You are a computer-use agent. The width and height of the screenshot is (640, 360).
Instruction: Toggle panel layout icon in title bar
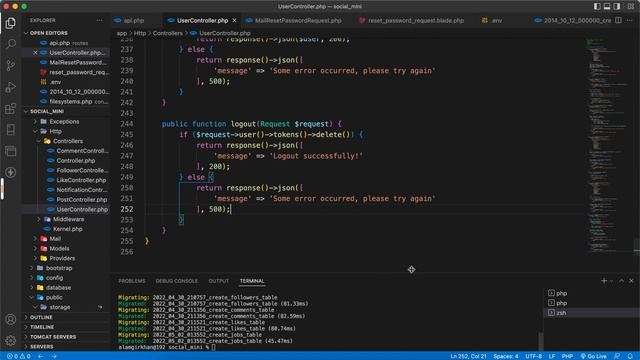click(x=607, y=6)
